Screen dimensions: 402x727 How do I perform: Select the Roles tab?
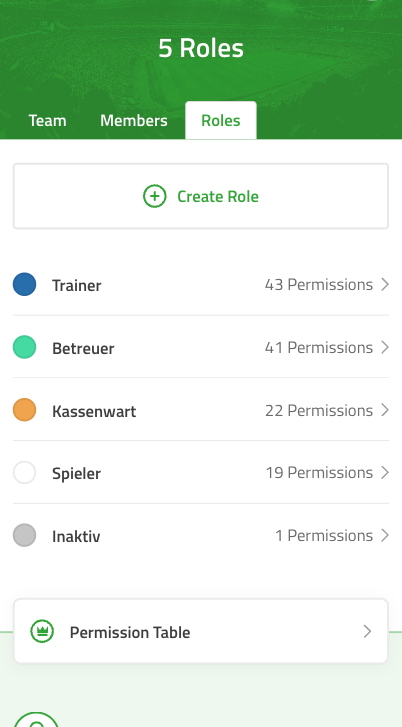click(221, 121)
